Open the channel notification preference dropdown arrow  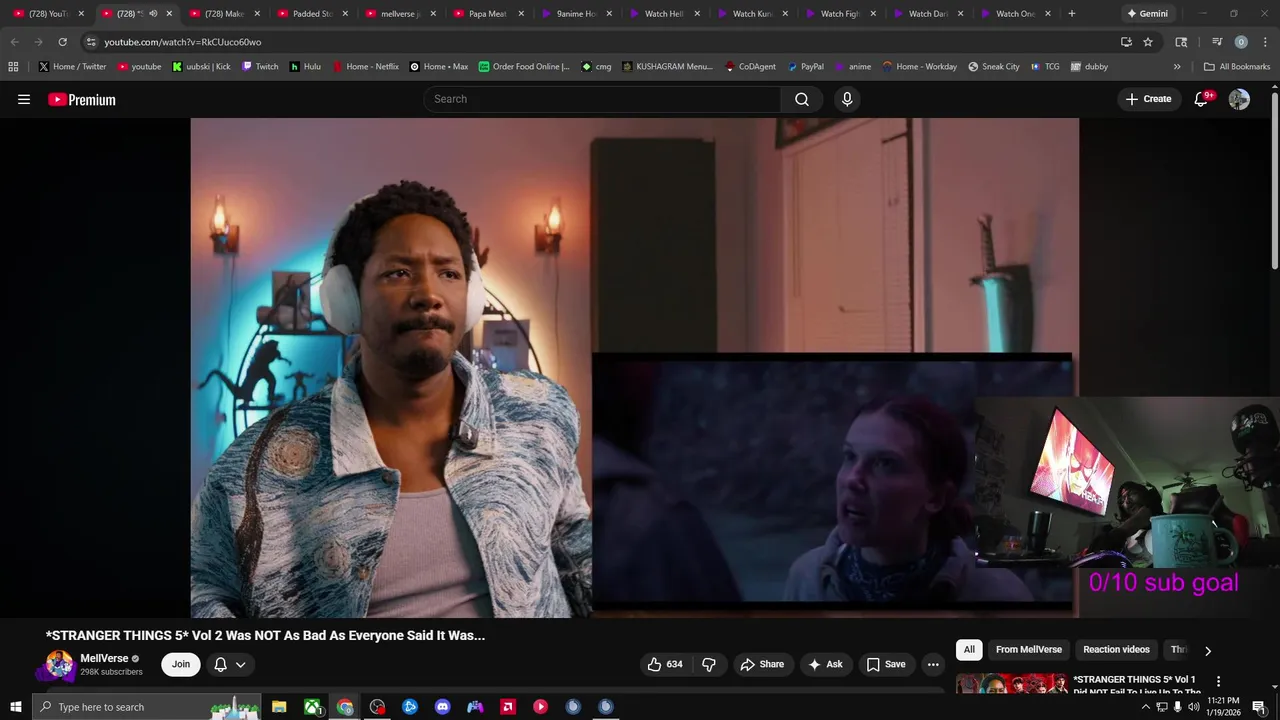click(x=241, y=665)
